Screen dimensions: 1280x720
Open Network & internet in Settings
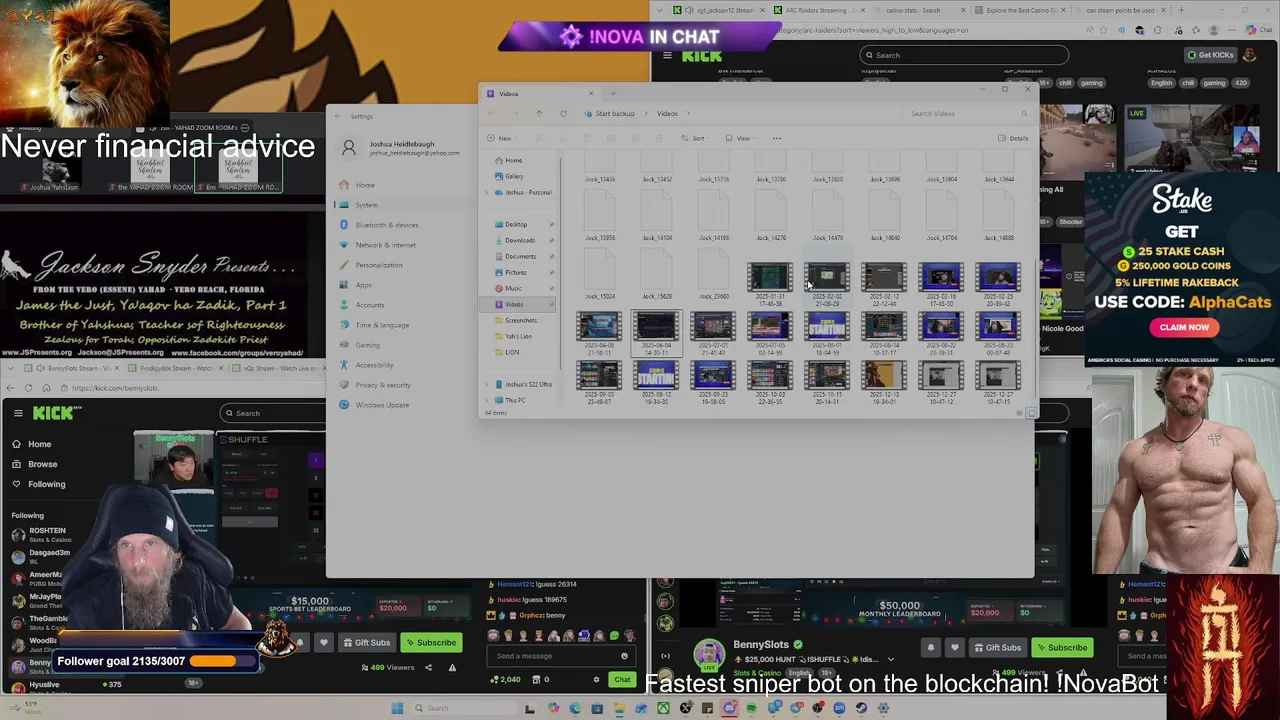click(385, 245)
